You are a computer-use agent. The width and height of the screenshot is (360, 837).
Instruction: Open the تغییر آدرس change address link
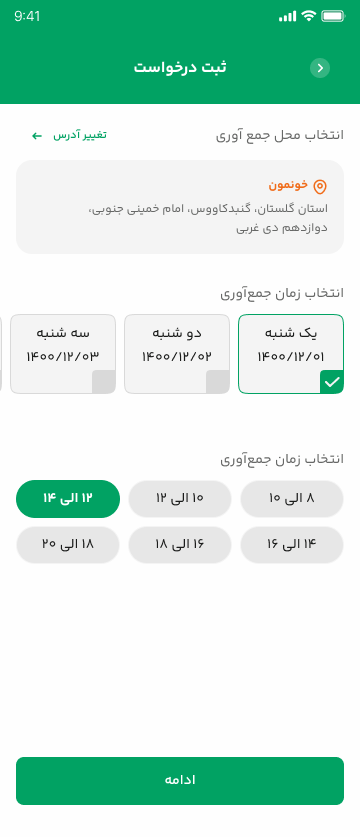point(80,135)
